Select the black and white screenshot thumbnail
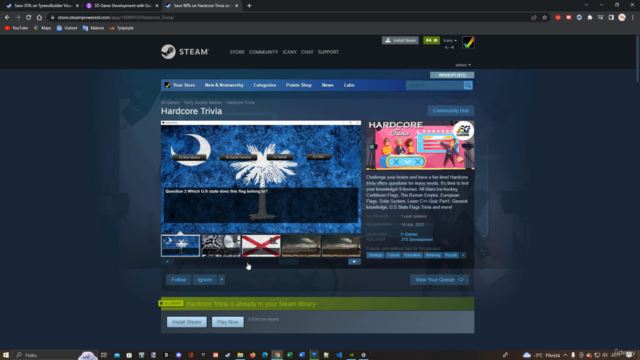Viewport: 640px width, 360px height. [221, 246]
